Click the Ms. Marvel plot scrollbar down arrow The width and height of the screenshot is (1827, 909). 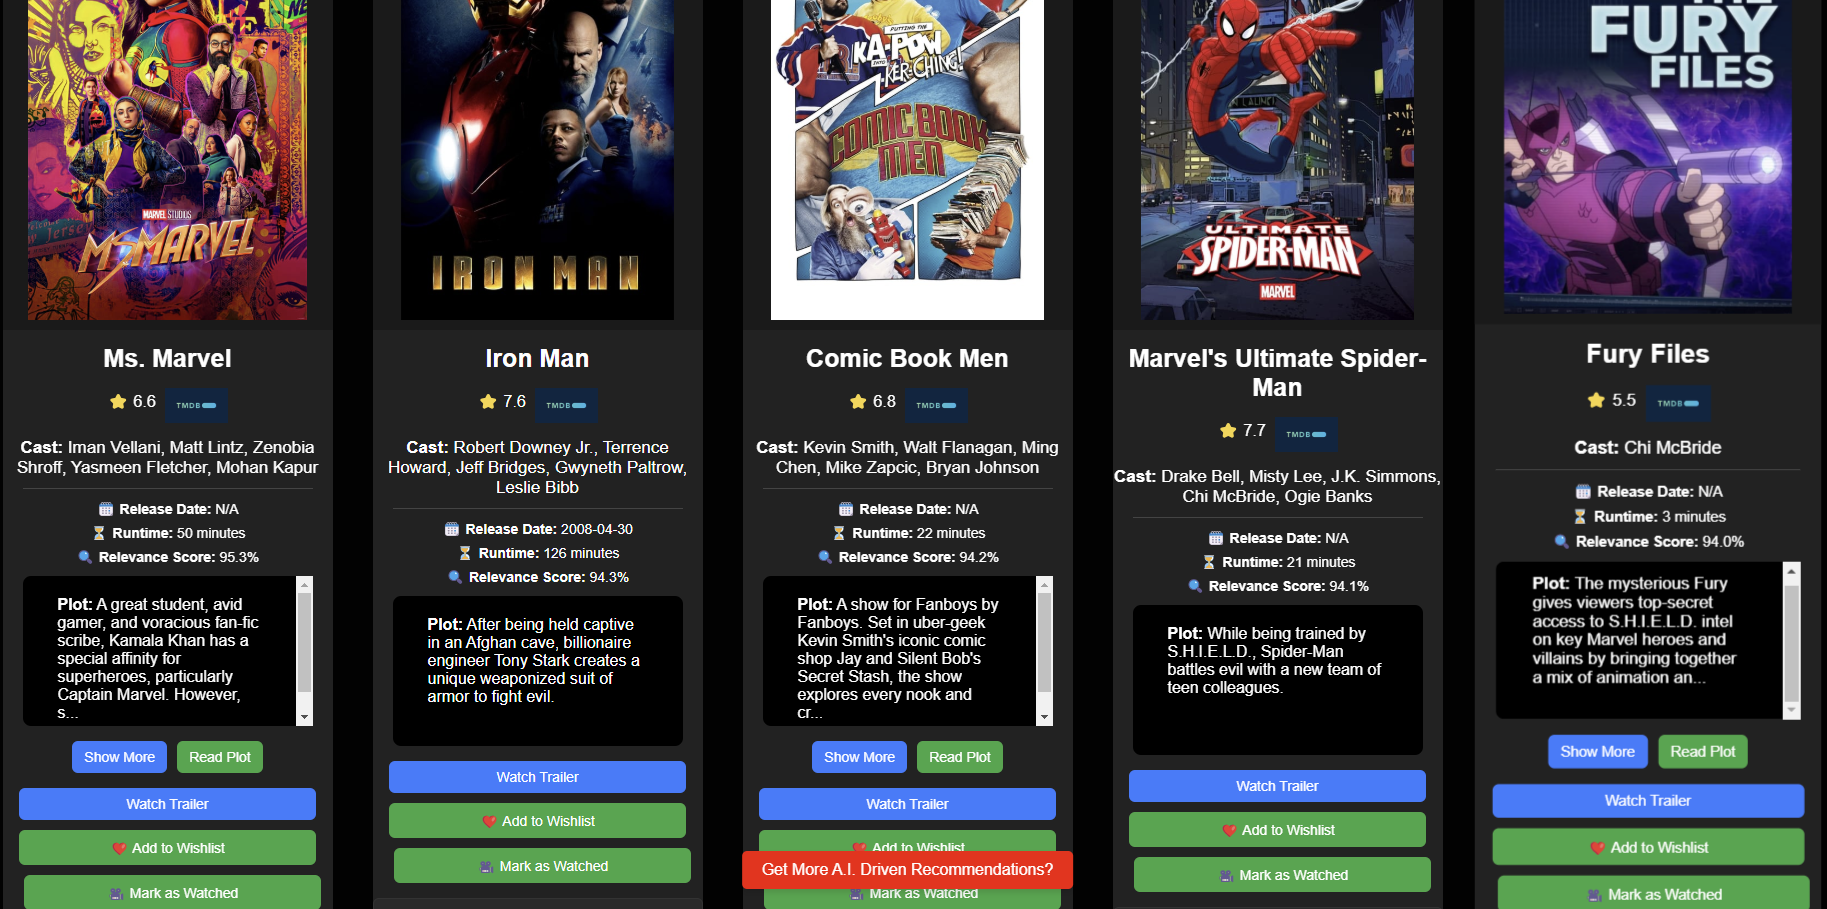(305, 717)
